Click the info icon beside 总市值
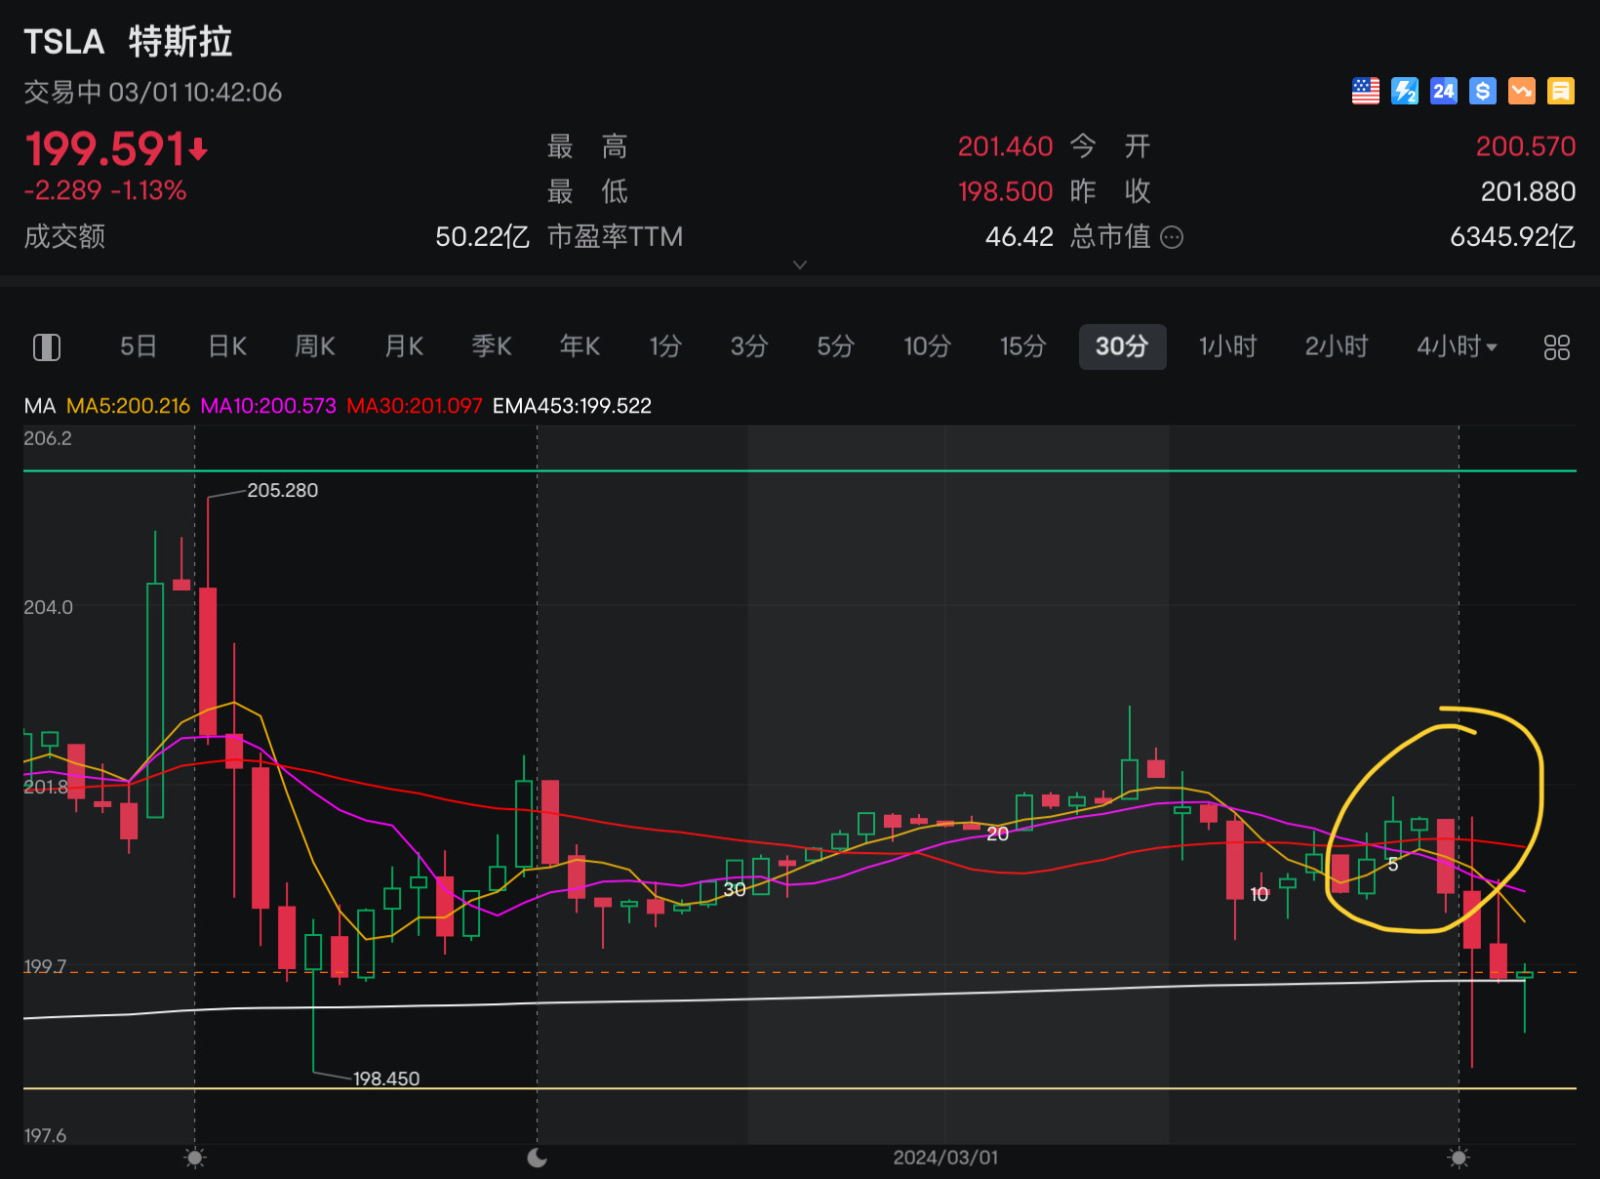The height and width of the screenshot is (1179, 1600). (x=1172, y=237)
